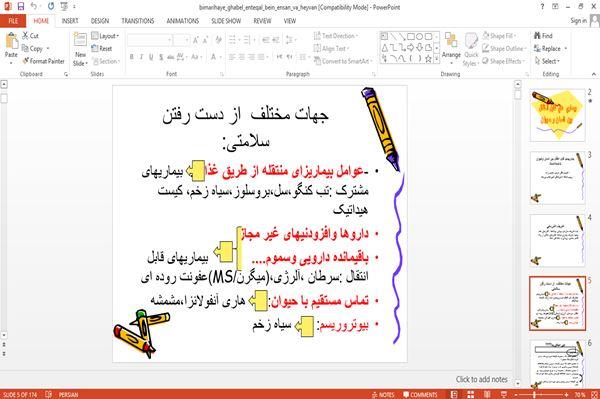Click Reset slide button

pos(102,49)
